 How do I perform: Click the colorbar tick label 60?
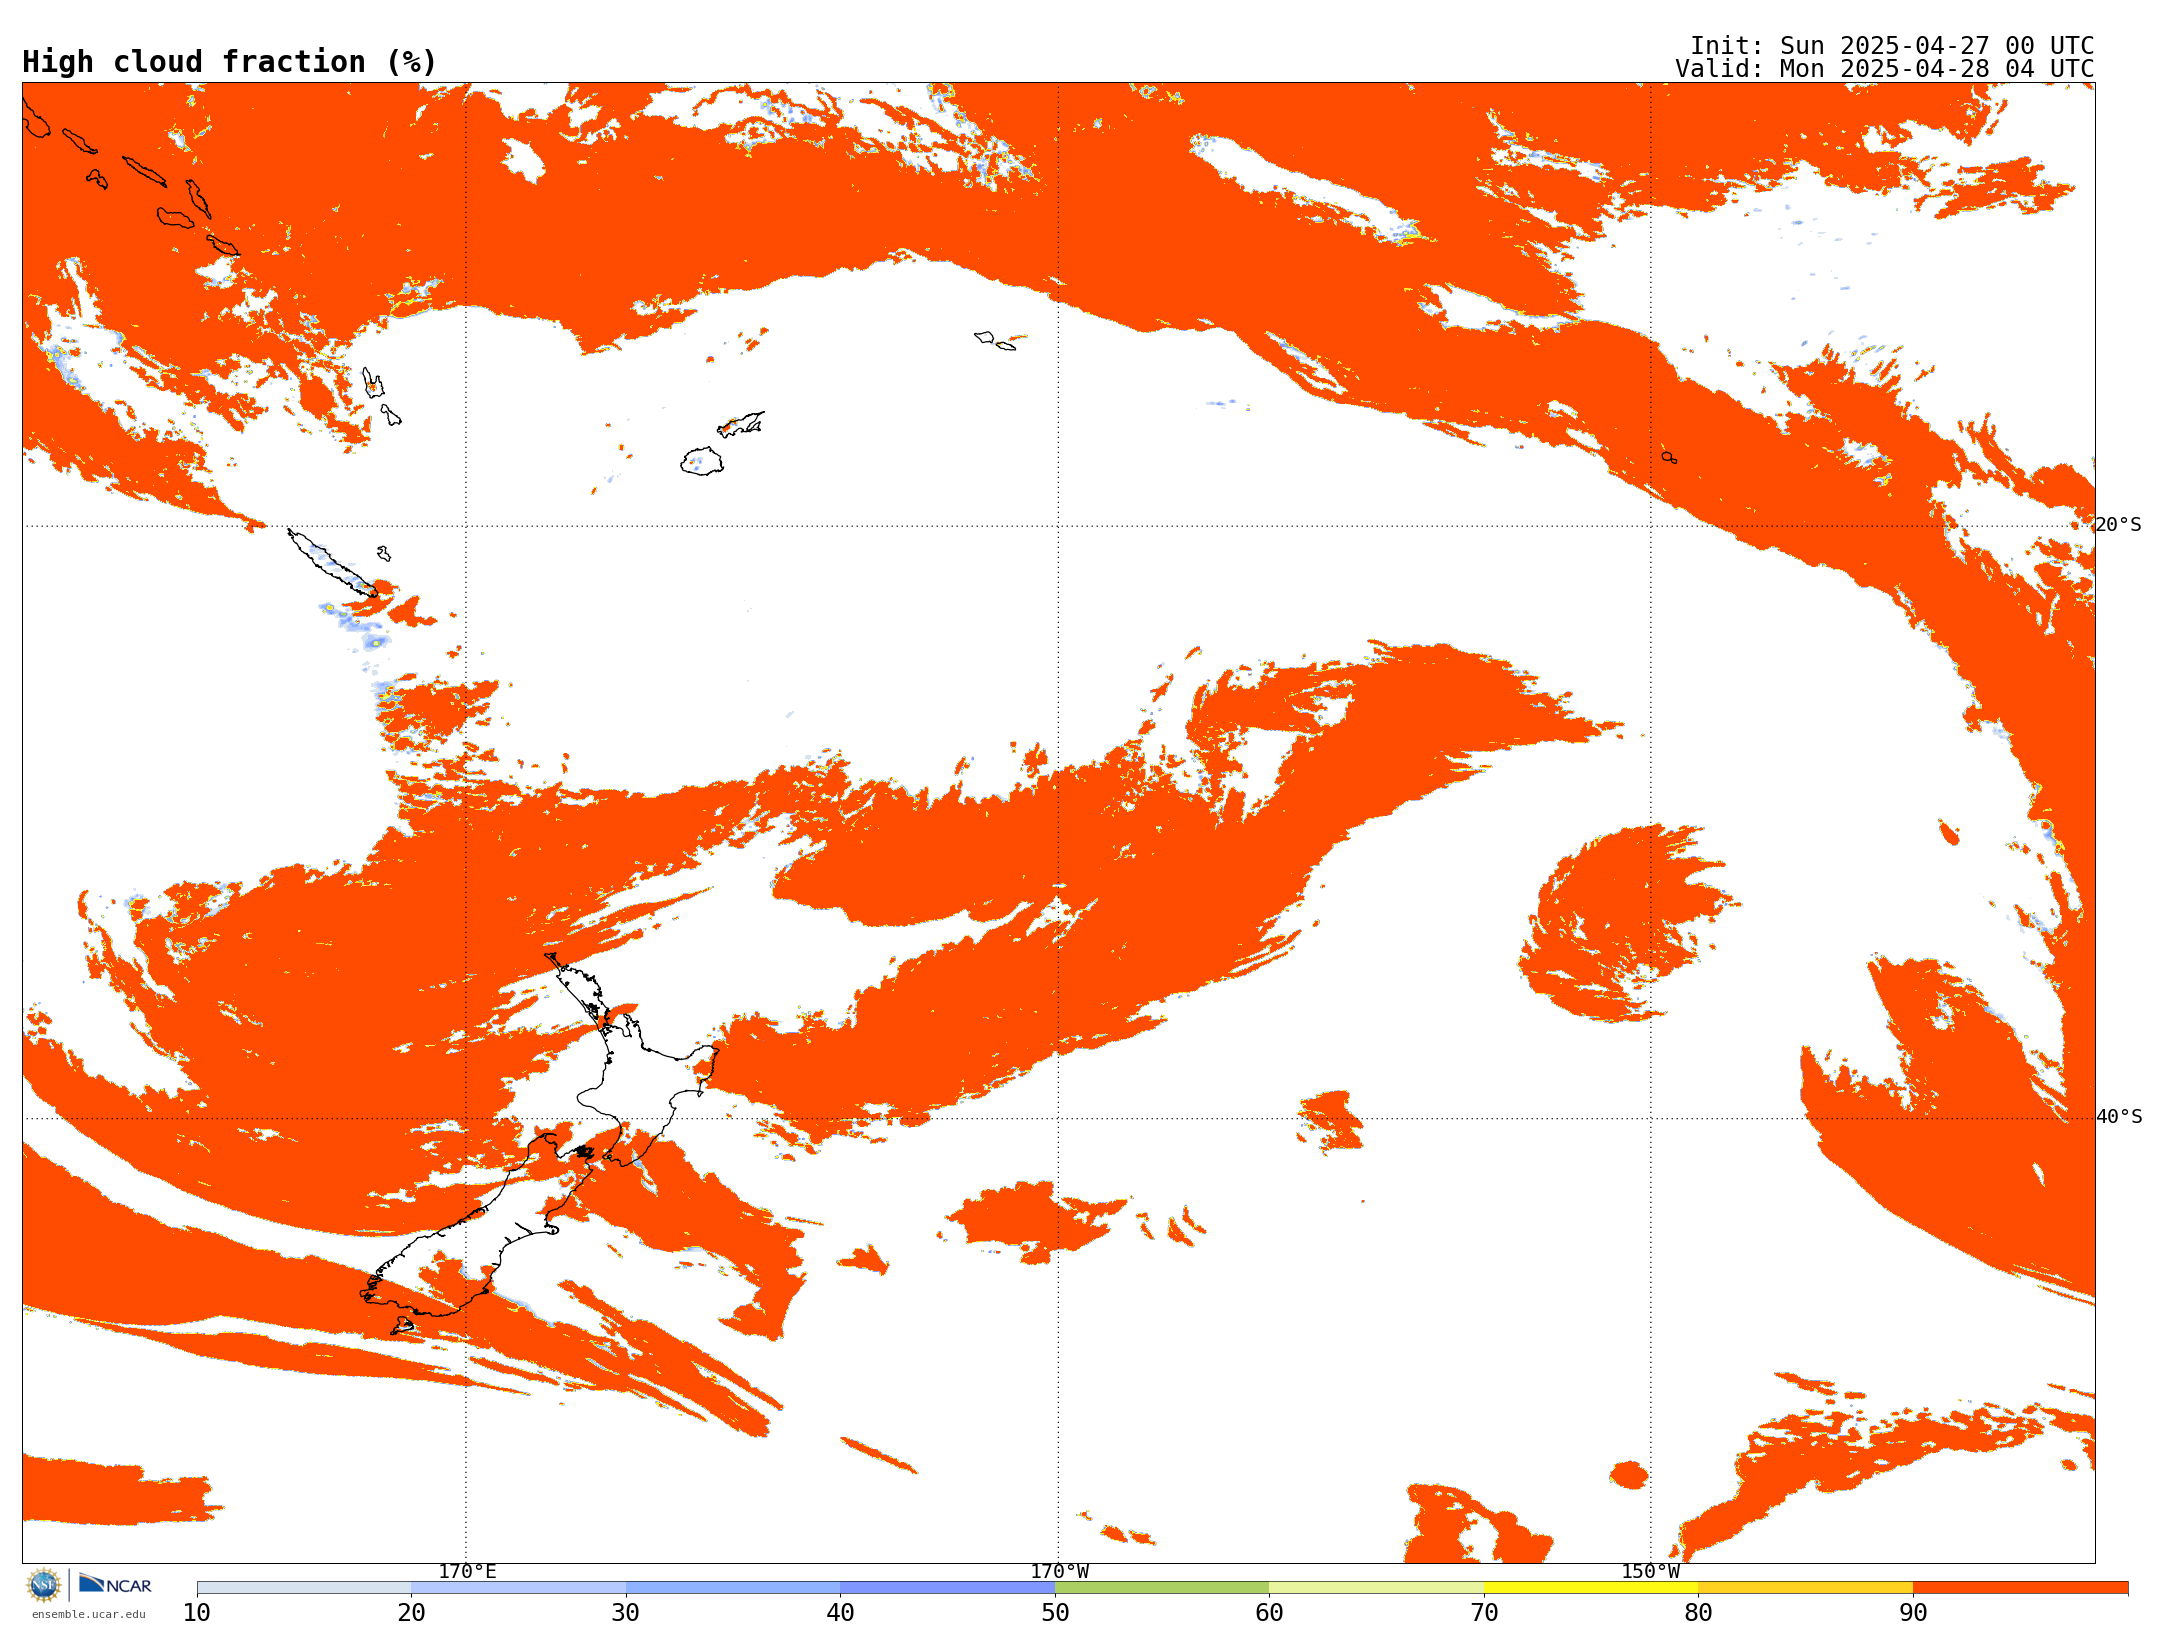tap(1269, 1612)
